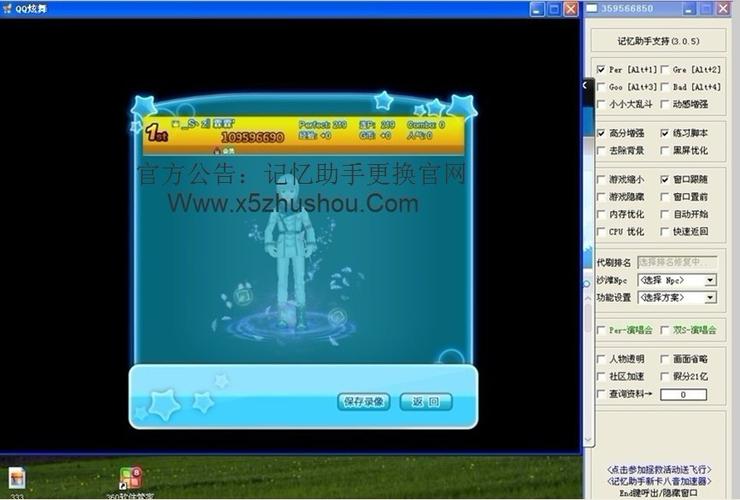Click the 保存录像 button

(x=363, y=401)
